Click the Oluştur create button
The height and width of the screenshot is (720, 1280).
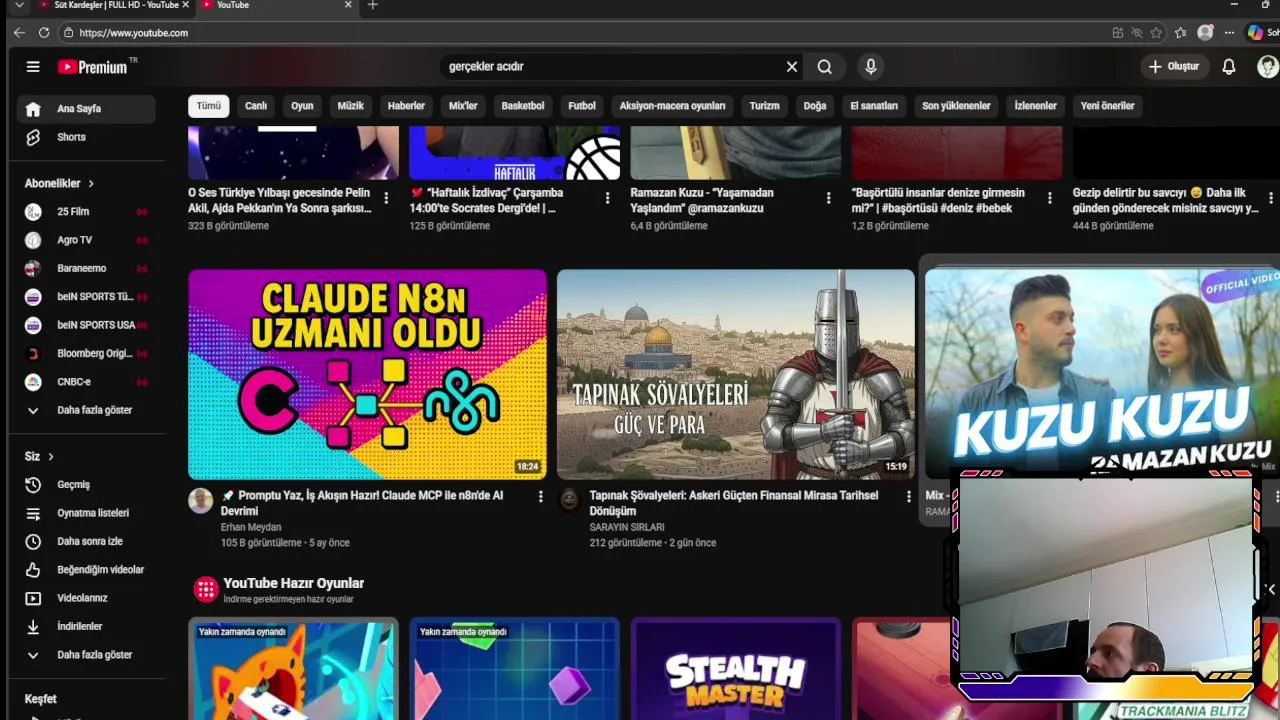coord(1173,67)
